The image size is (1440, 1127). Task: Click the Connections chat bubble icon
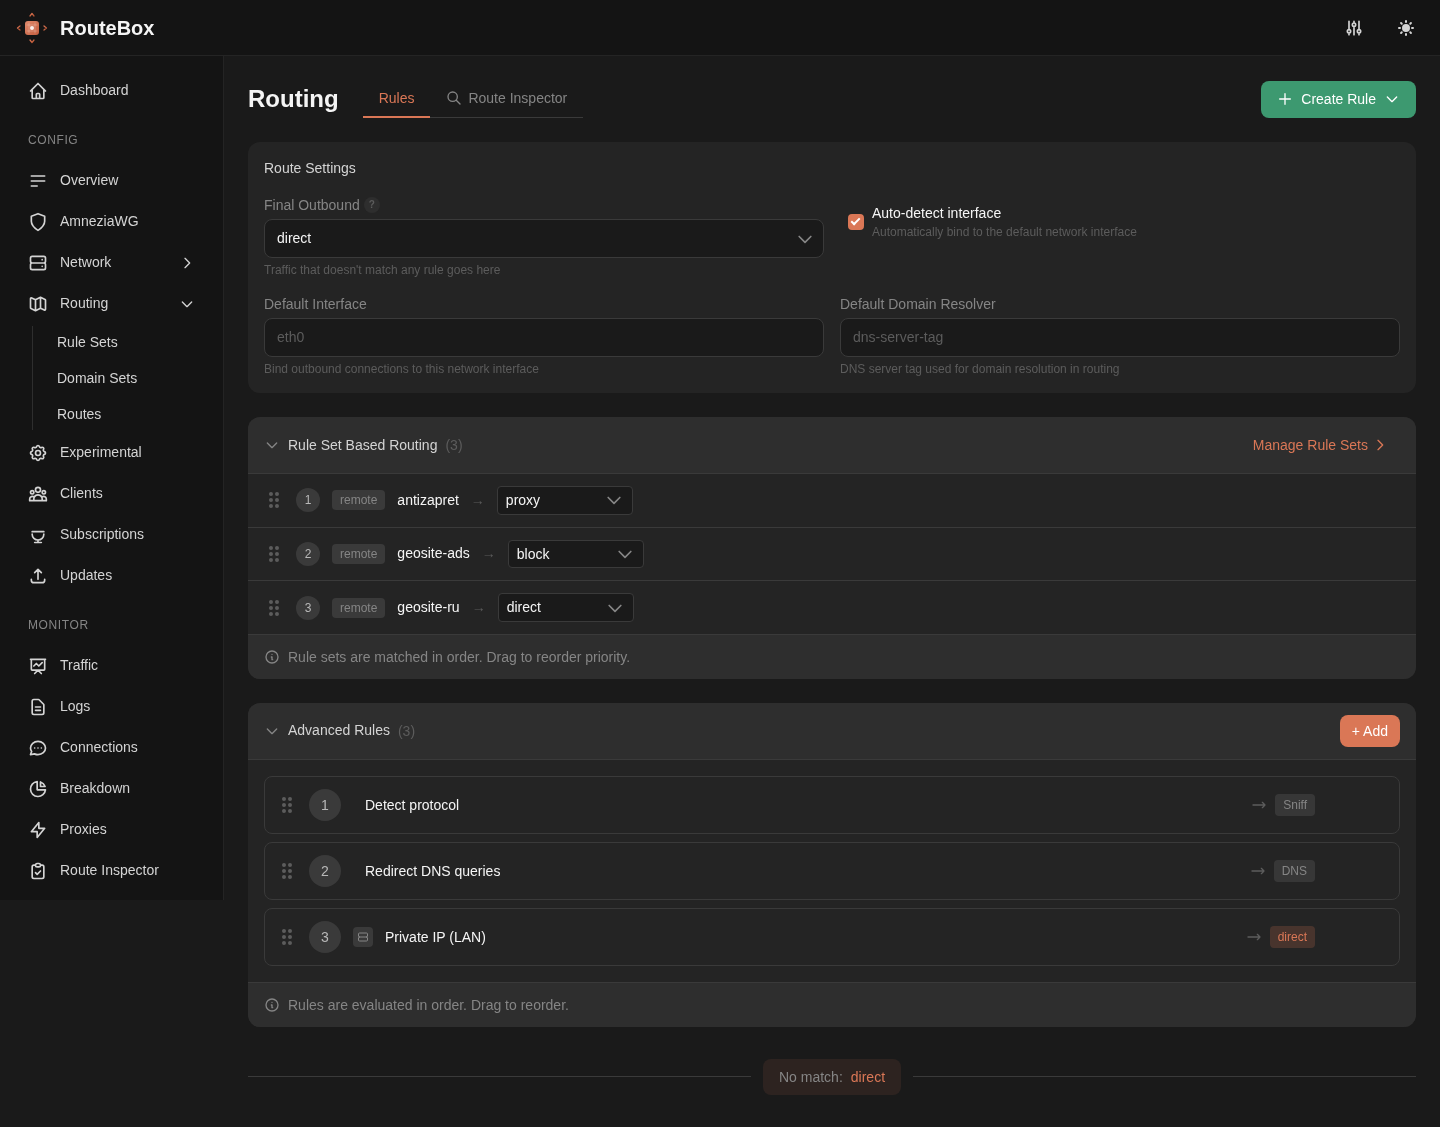click(x=38, y=748)
